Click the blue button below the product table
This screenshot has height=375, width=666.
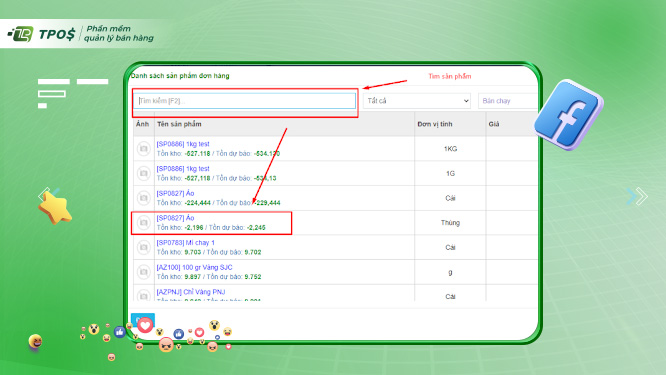143,320
